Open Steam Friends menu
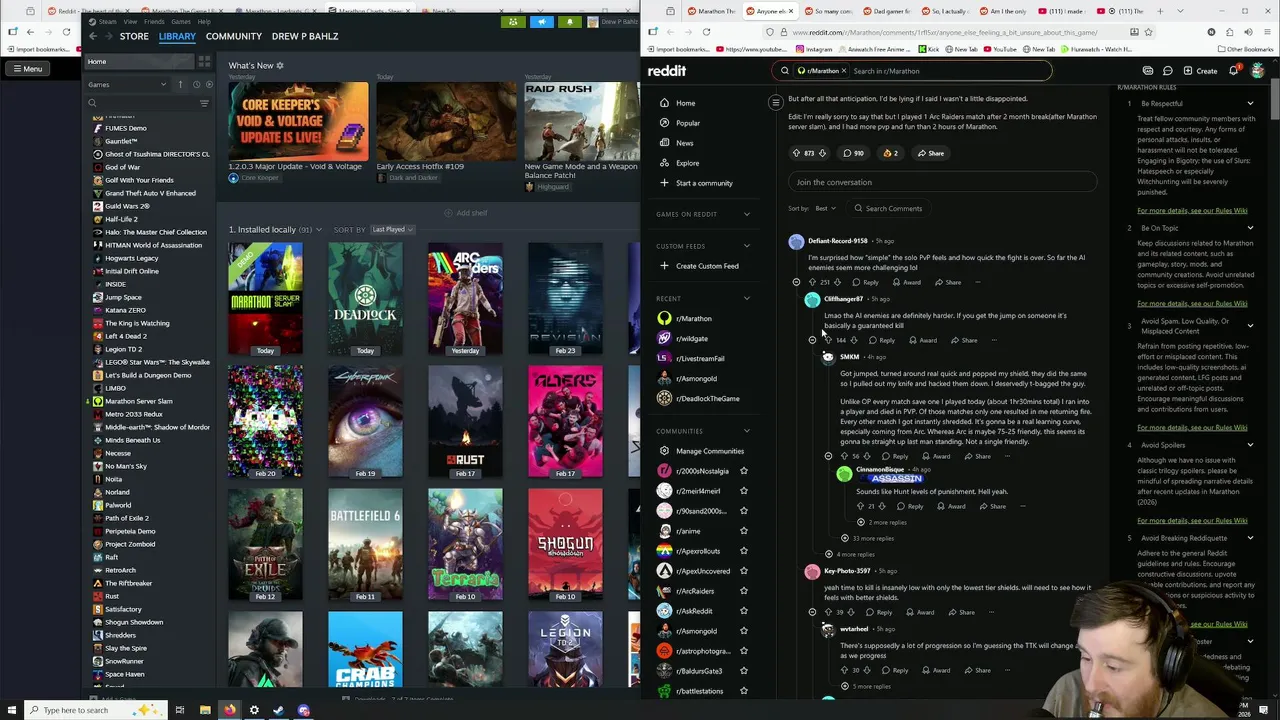The width and height of the screenshot is (1280, 720). click(154, 21)
